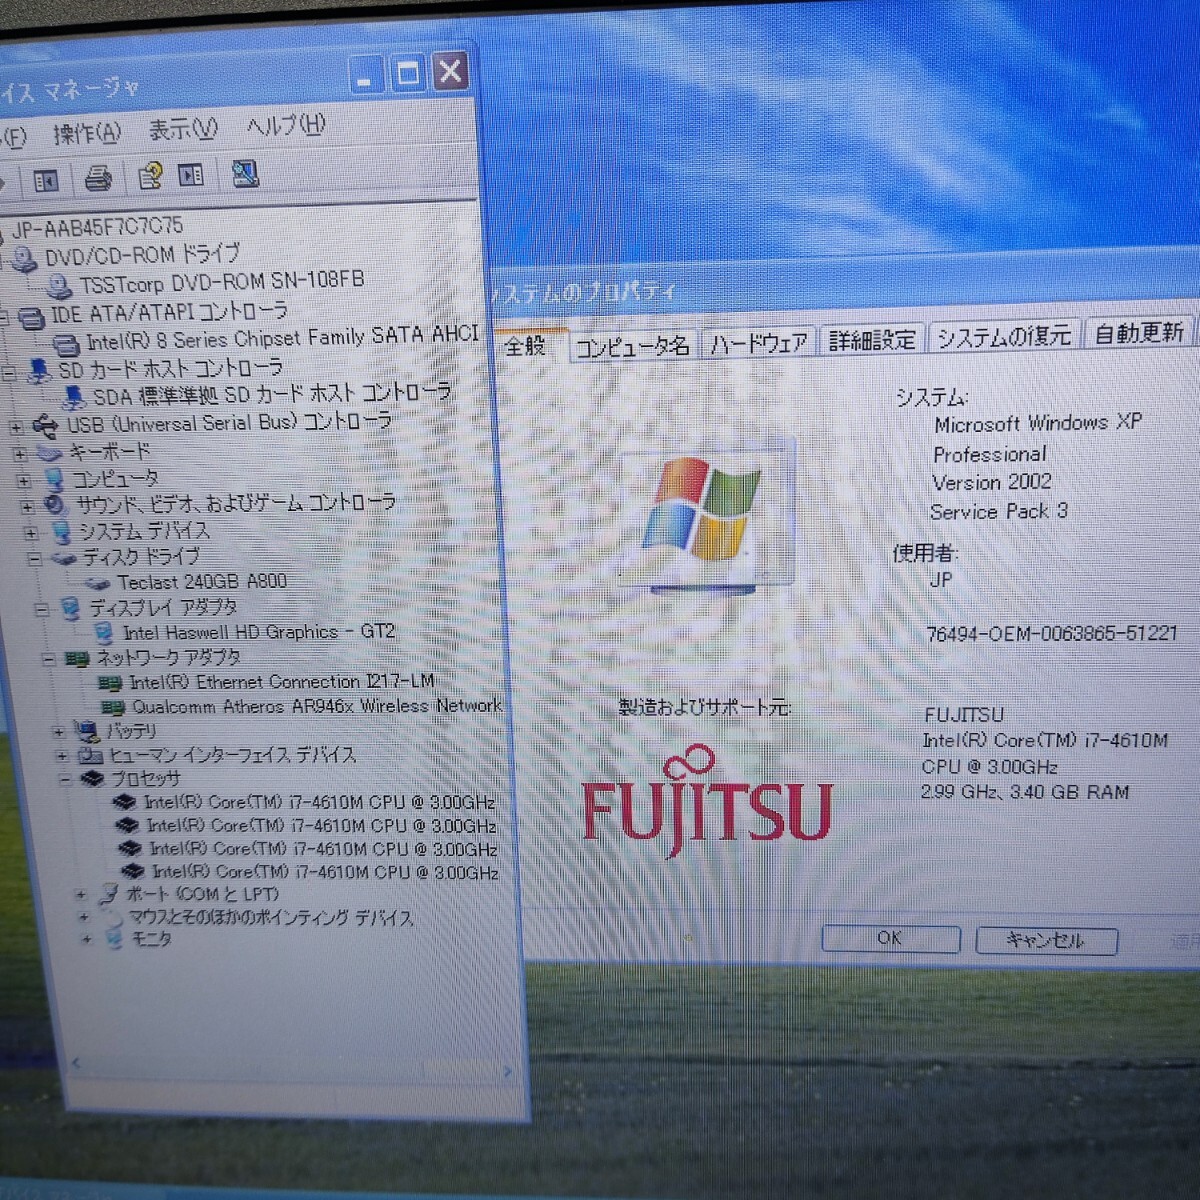Select the Teclast 240GB A800 disk icon

[97, 583]
